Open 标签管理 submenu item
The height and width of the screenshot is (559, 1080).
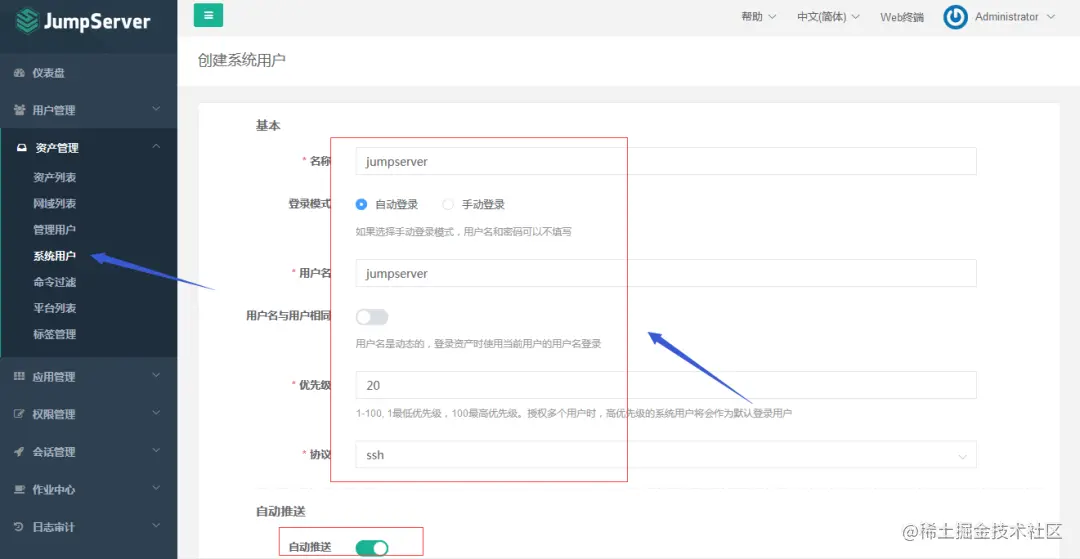tap(54, 335)
